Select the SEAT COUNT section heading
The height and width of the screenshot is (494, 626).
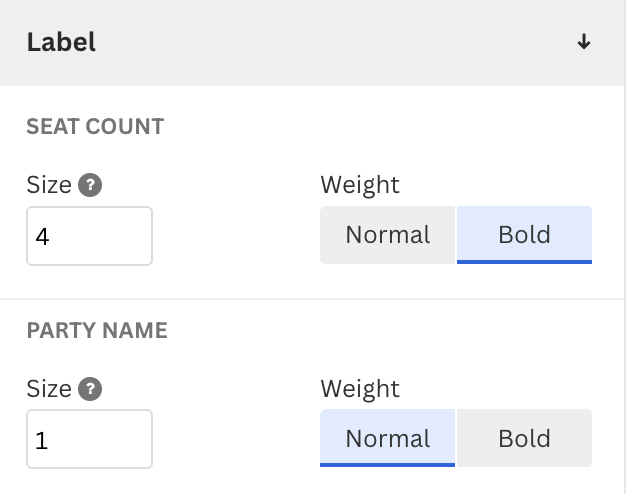click(95, 127)
